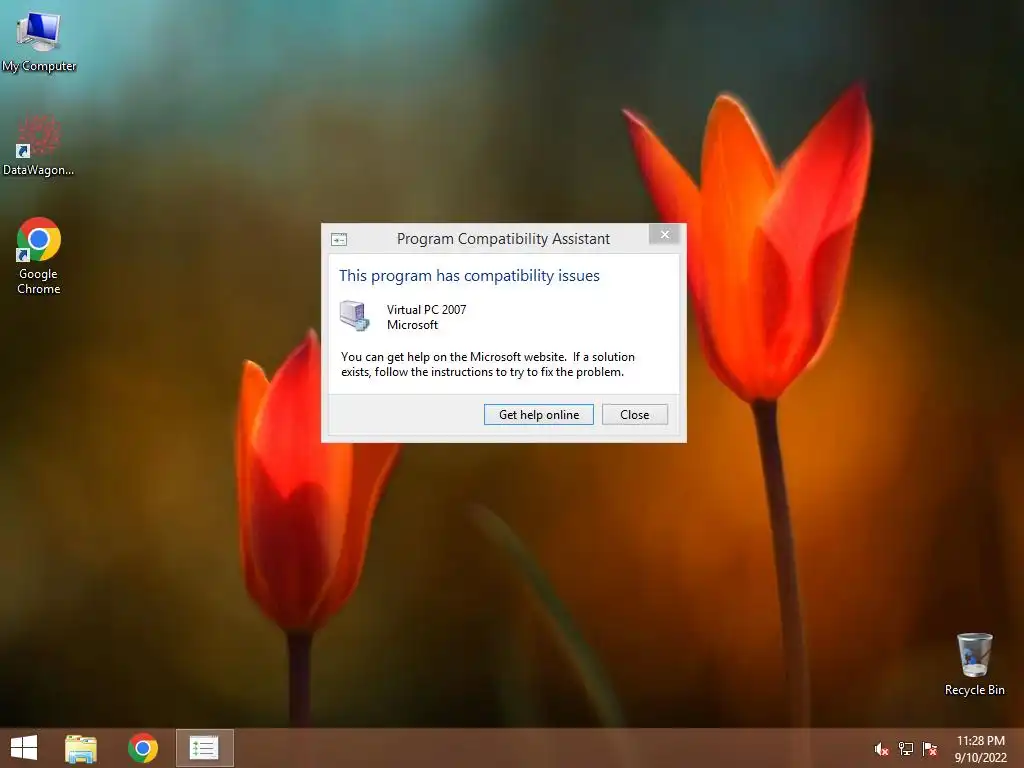
Task: Click the 'Virtual PC 2007' text
Action: coord(426,310)
